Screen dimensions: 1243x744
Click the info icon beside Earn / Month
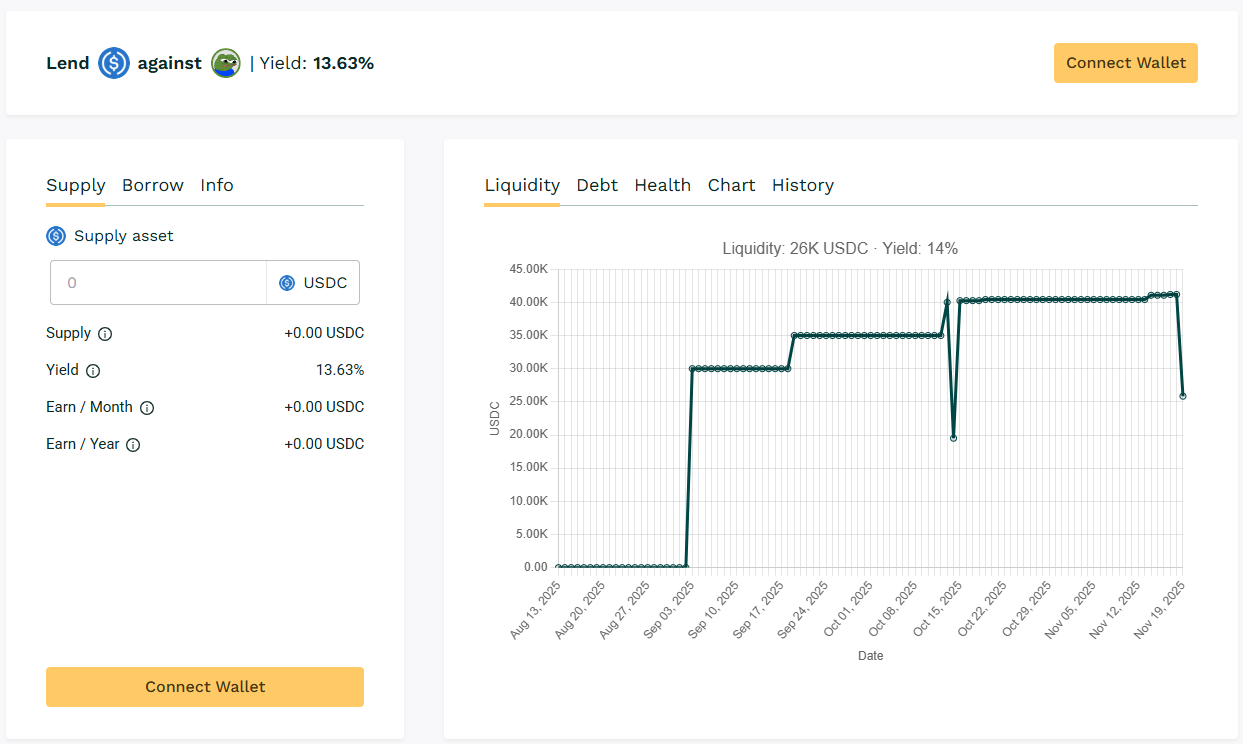pos(147,408)
